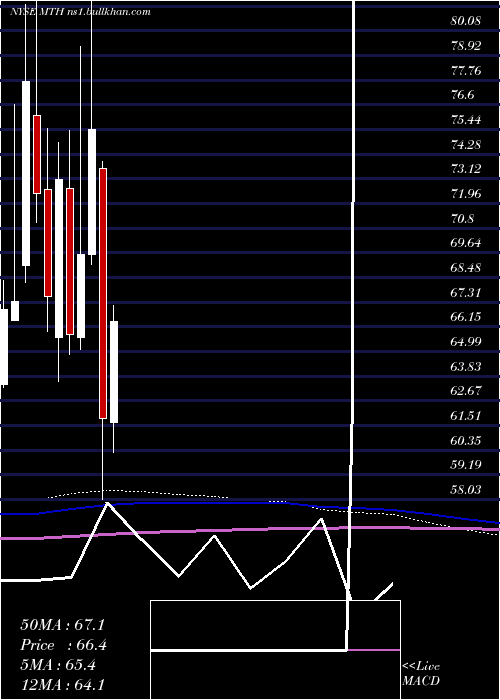The width and height of the screenshot is (500, 700).
Task: Click the NYSE MTH chart title text
Action: pyautogui.click(x=80, y=12)
